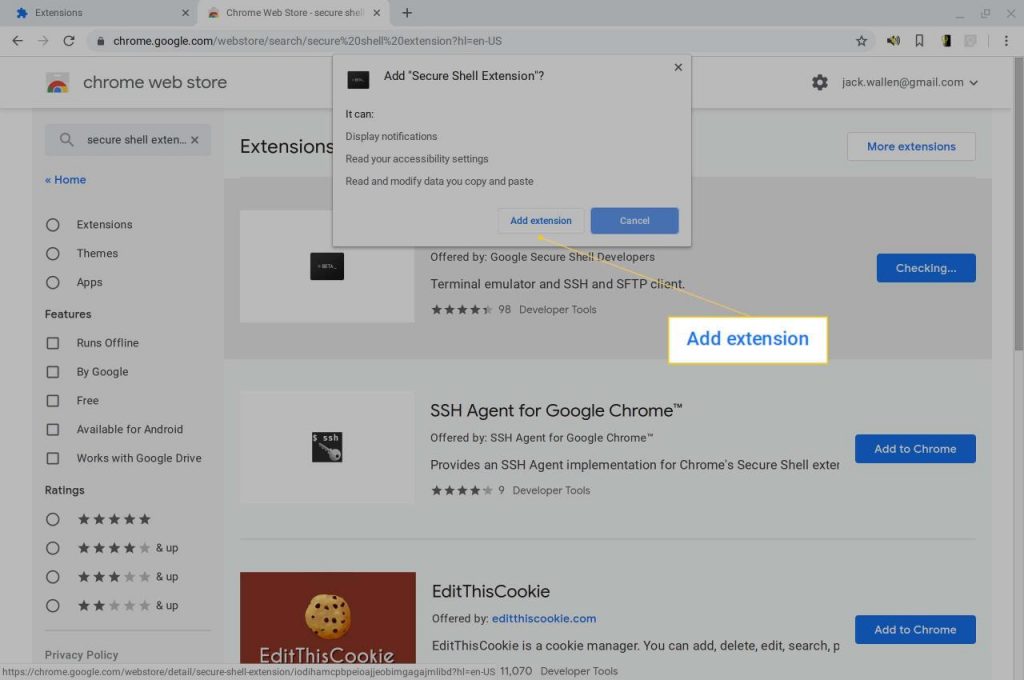Viewport: 1024px width, 680px height.
Task: Open the editthiscookie.com link
Action: click(543, 619)
